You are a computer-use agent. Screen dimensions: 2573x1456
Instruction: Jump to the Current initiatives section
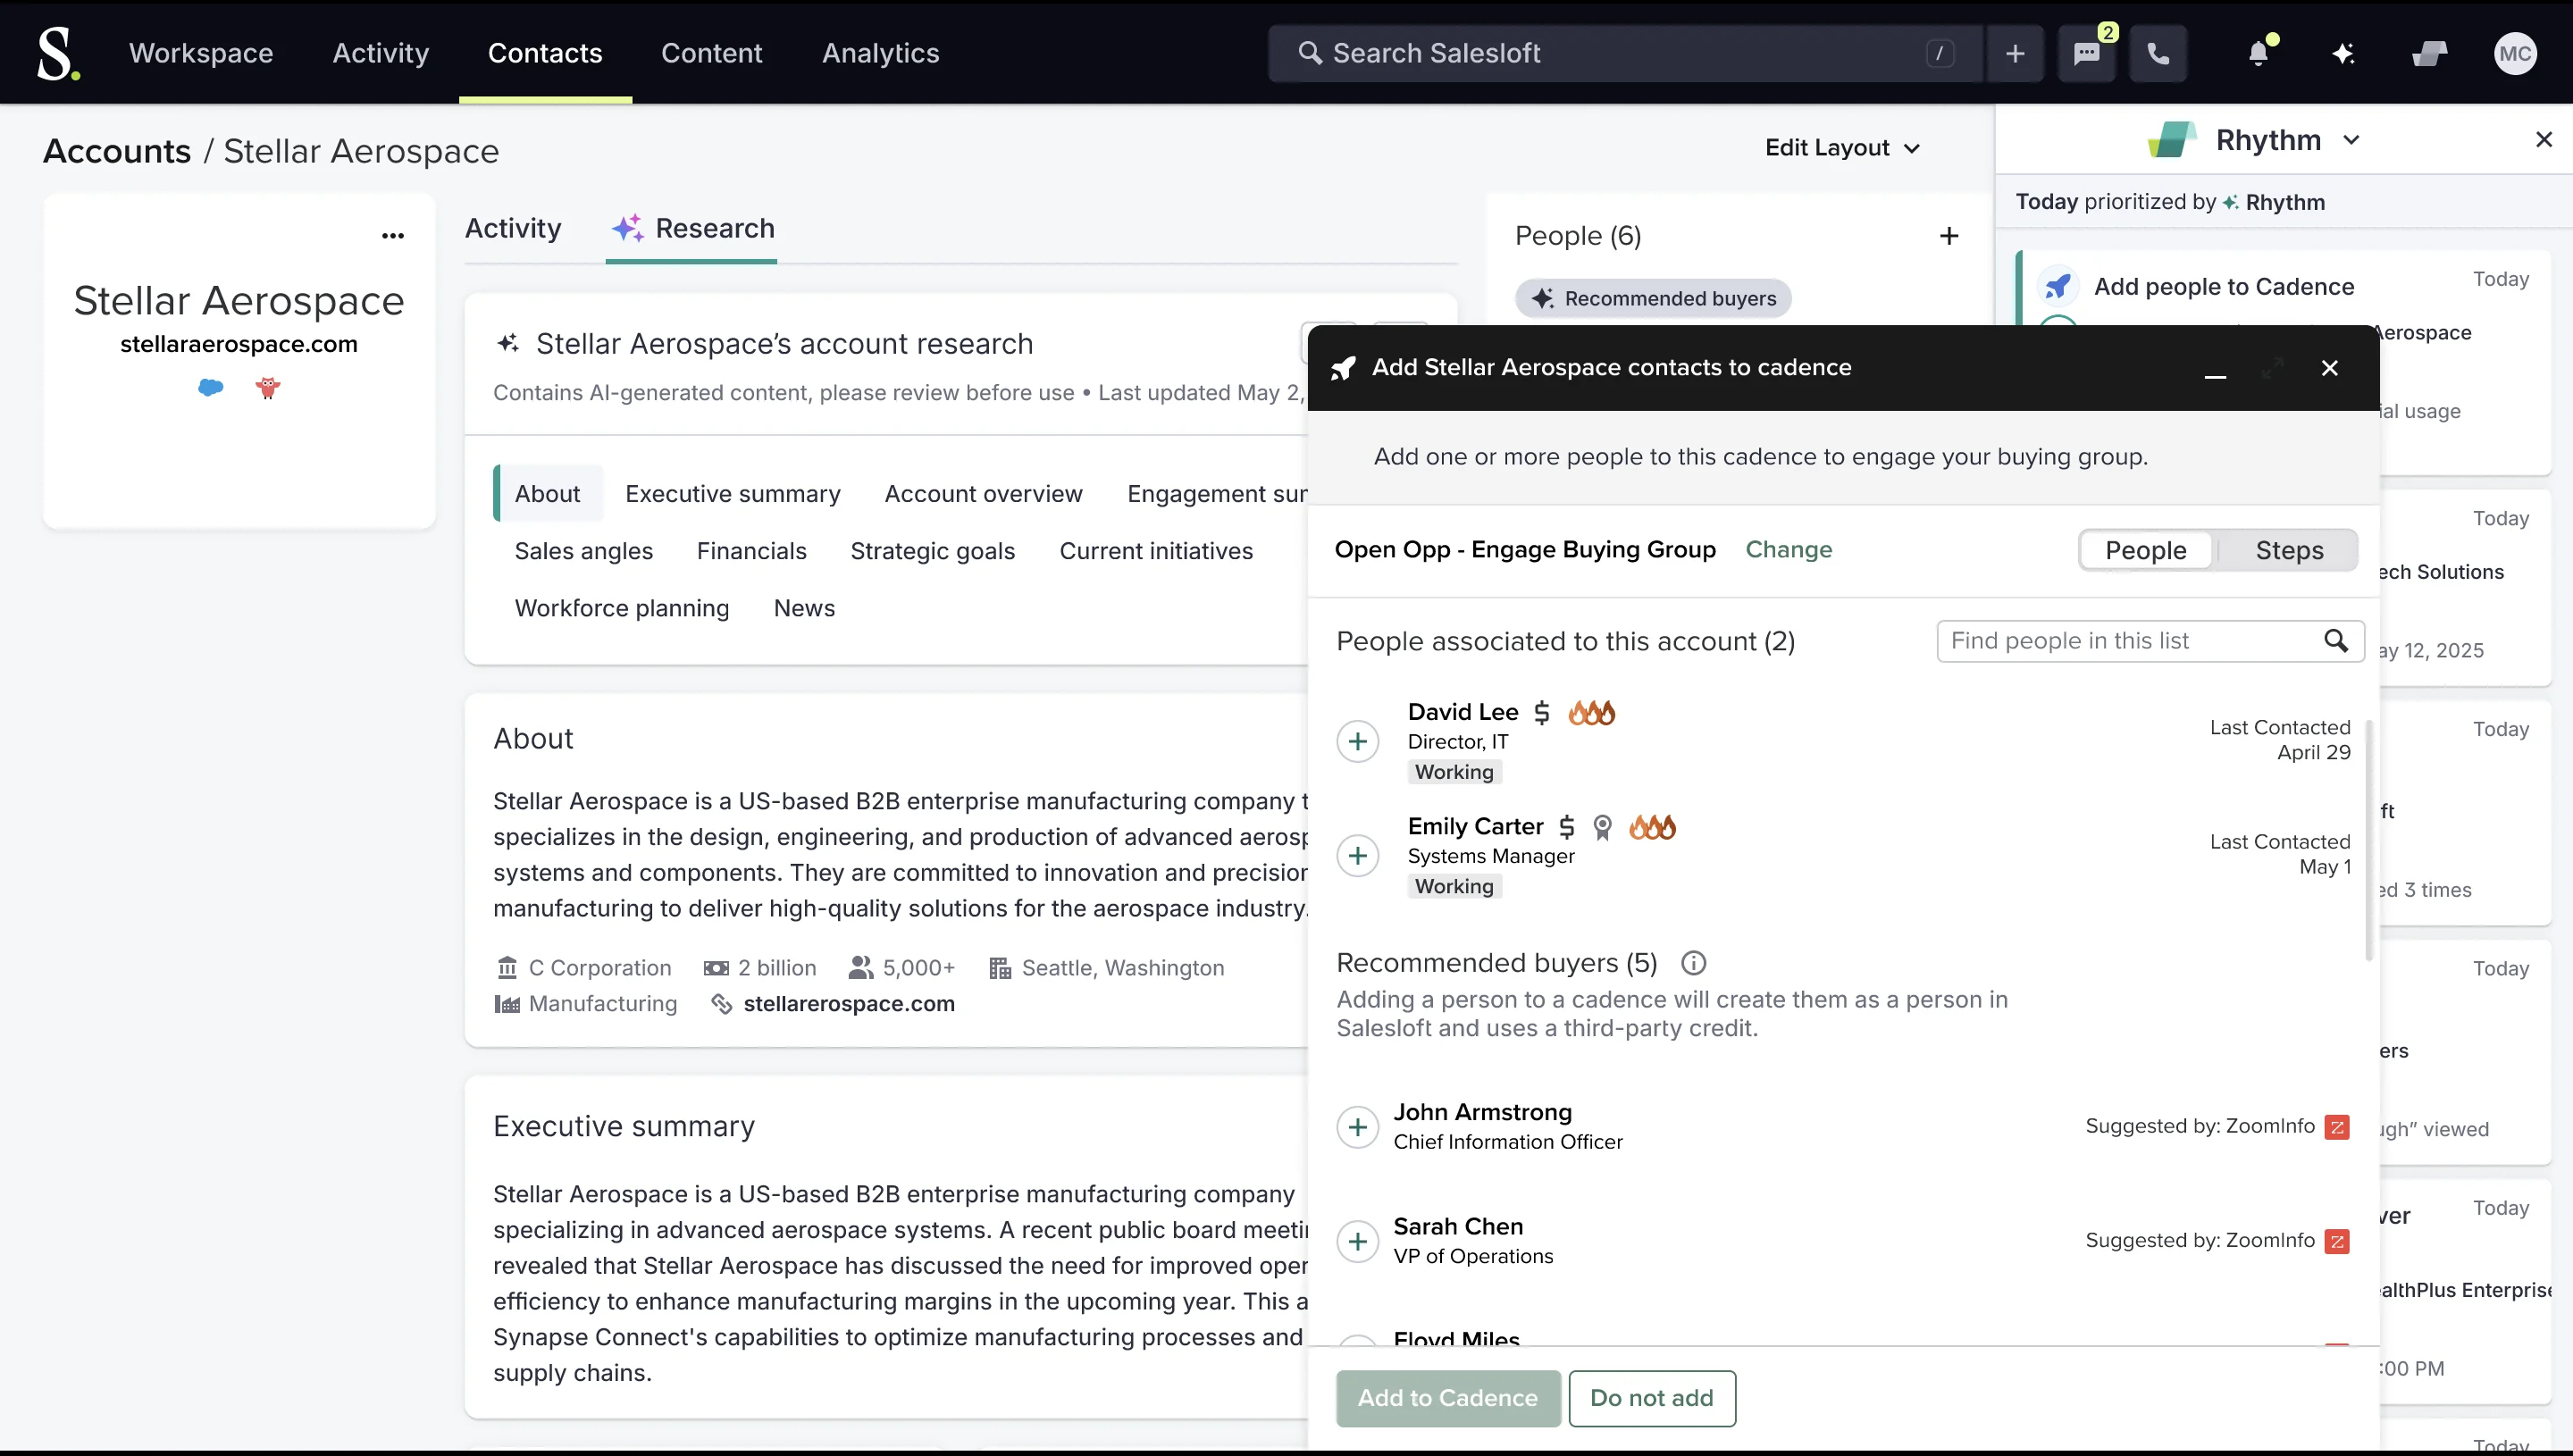click(1156, 551)
